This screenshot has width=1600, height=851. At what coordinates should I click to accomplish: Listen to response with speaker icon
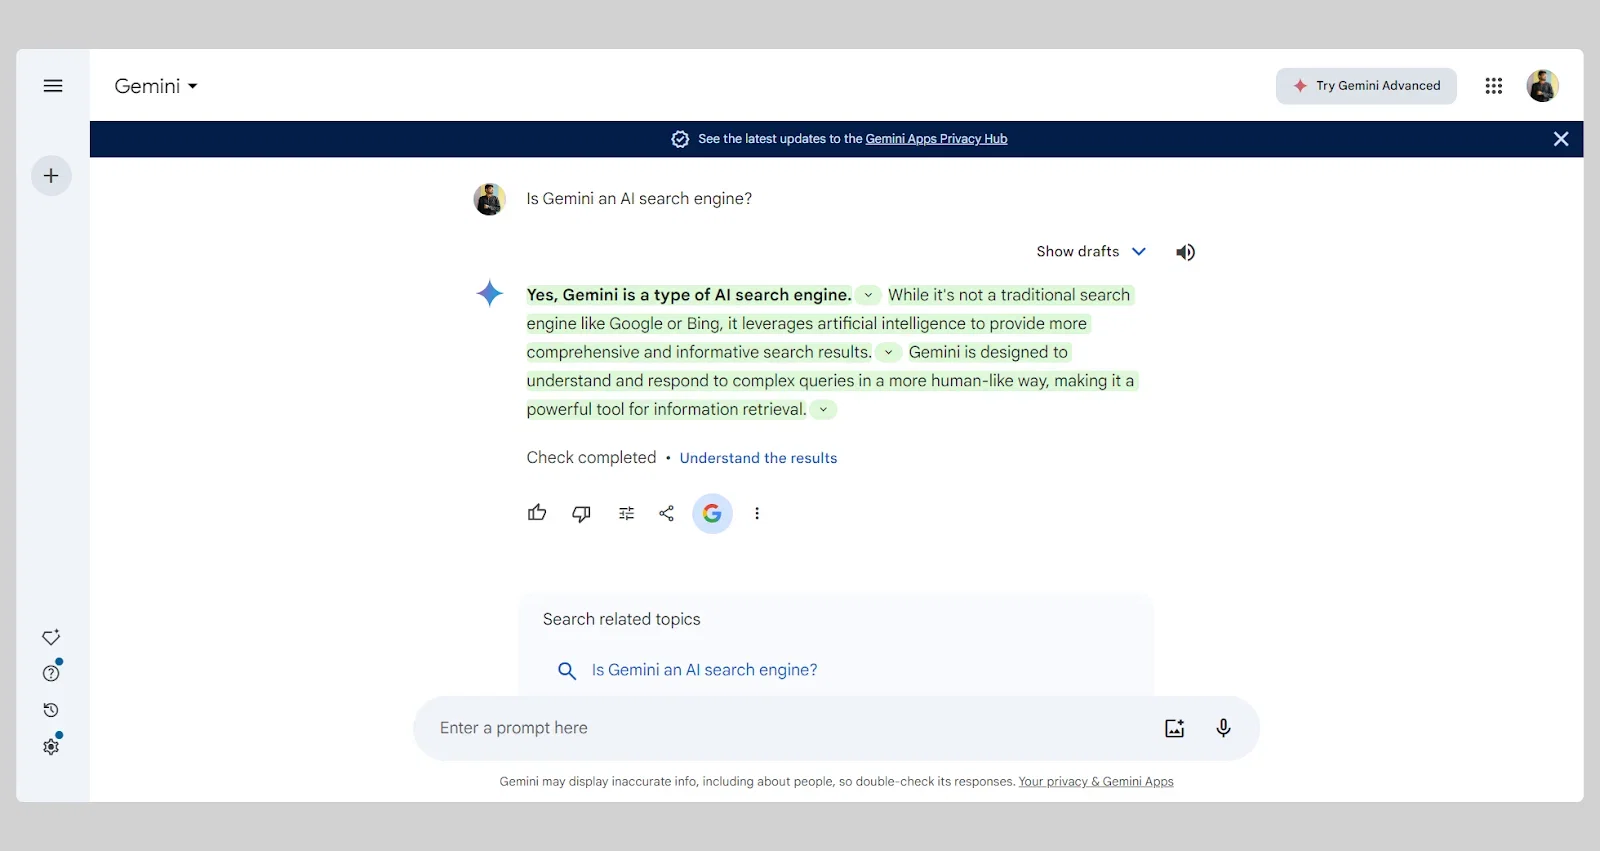coord(1185,252)
